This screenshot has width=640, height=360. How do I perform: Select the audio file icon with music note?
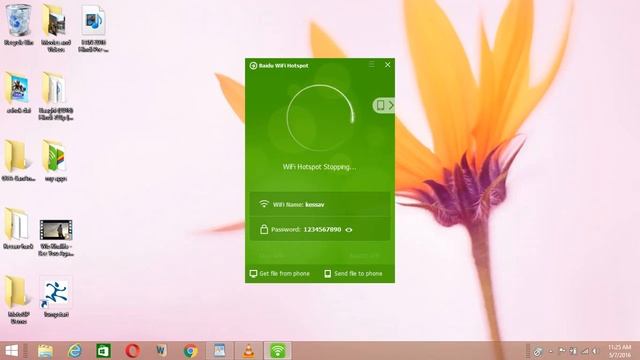pos(93,28)
